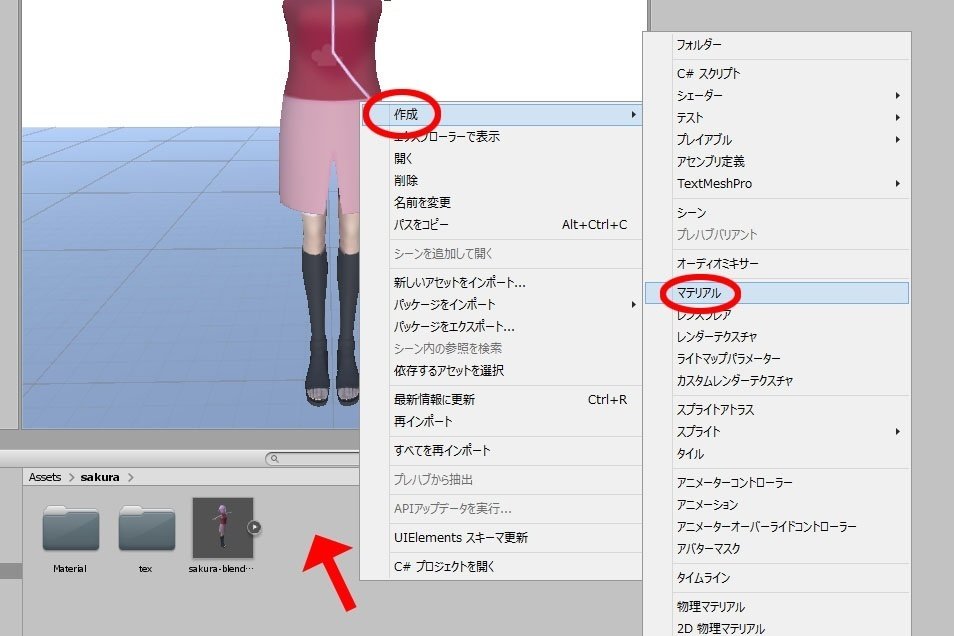Click the project search field
Image resolution: width=954 pixels, height=636 pixels.
[313, 458]
